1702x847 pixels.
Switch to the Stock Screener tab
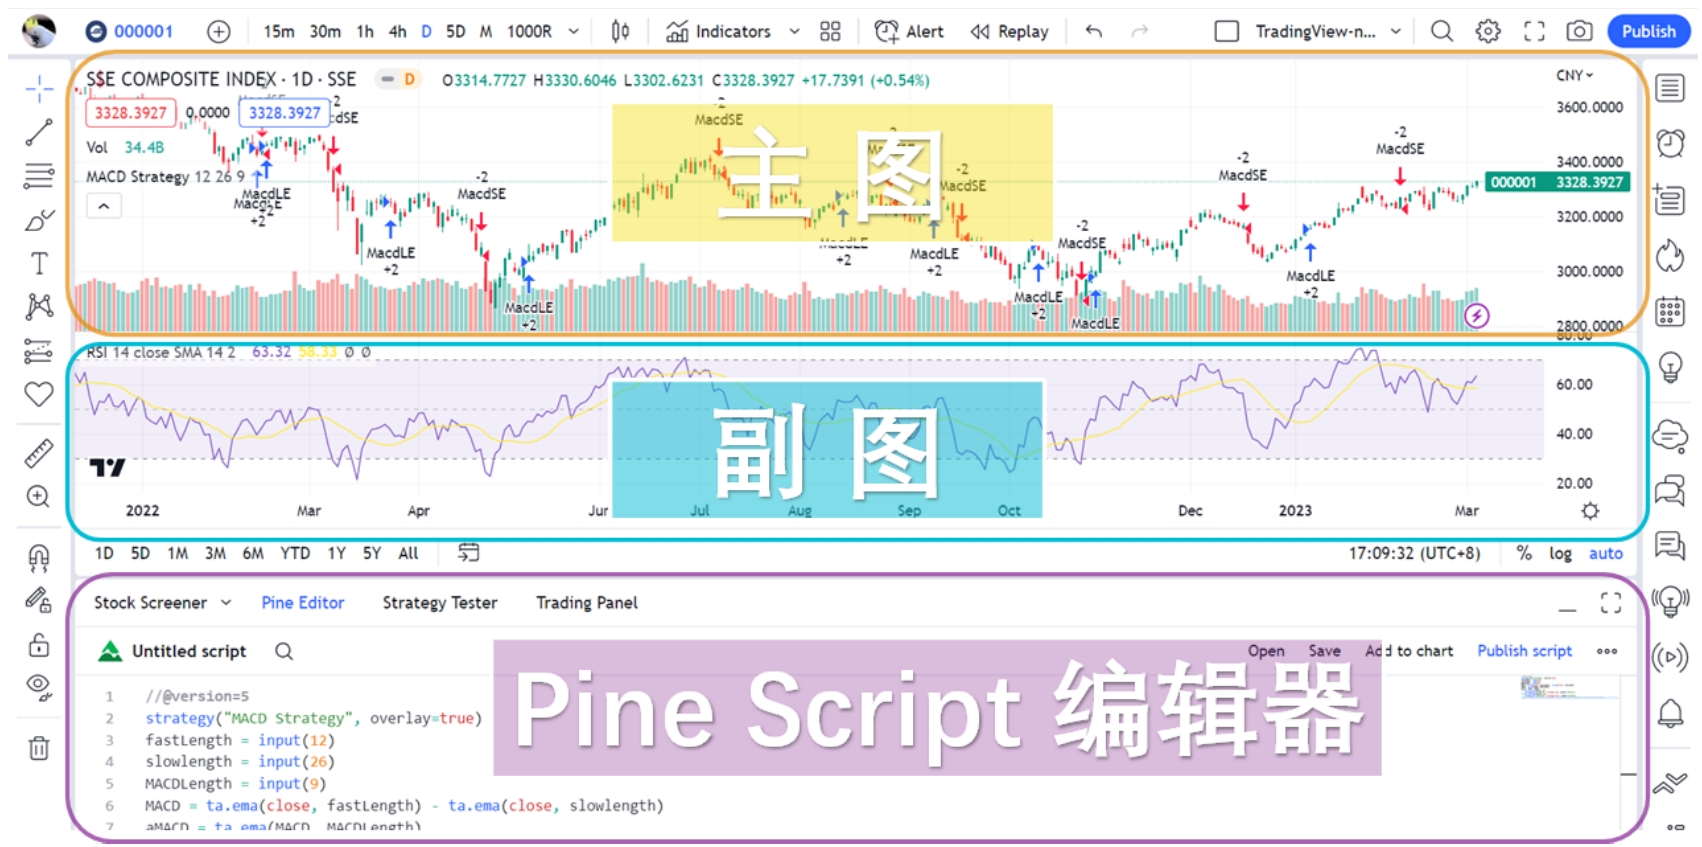point(150,602)
